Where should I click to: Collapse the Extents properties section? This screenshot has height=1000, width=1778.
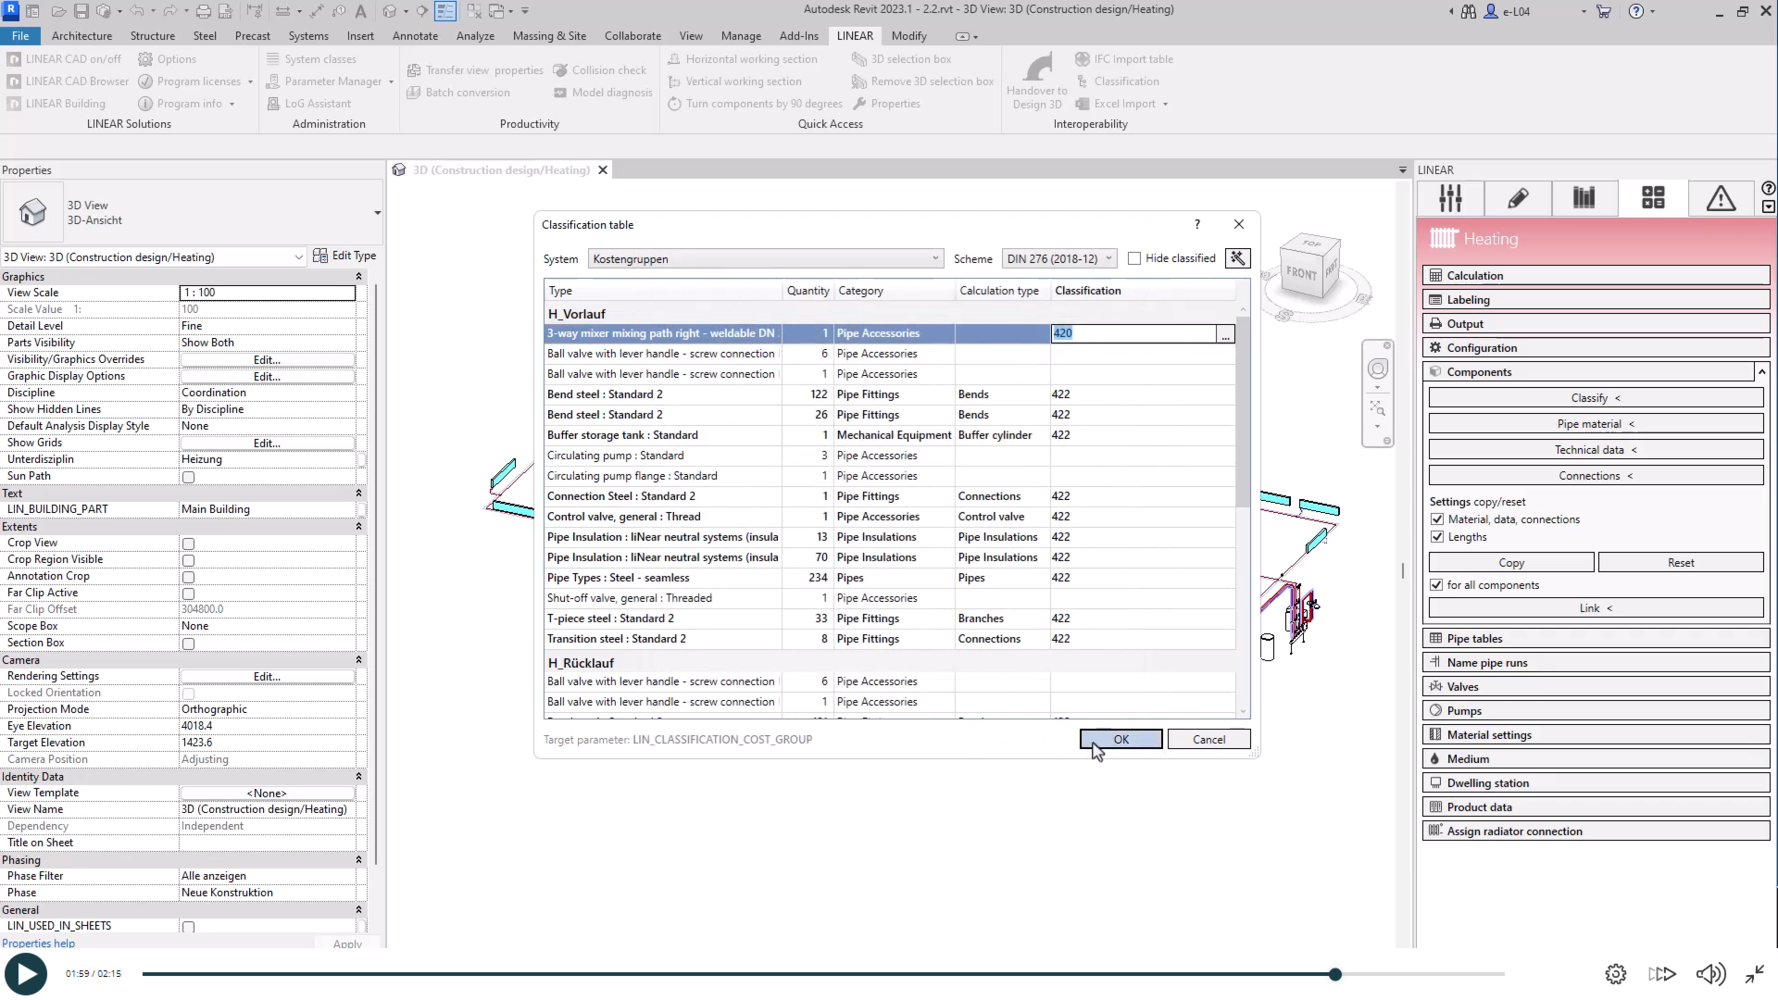(358, 526)
